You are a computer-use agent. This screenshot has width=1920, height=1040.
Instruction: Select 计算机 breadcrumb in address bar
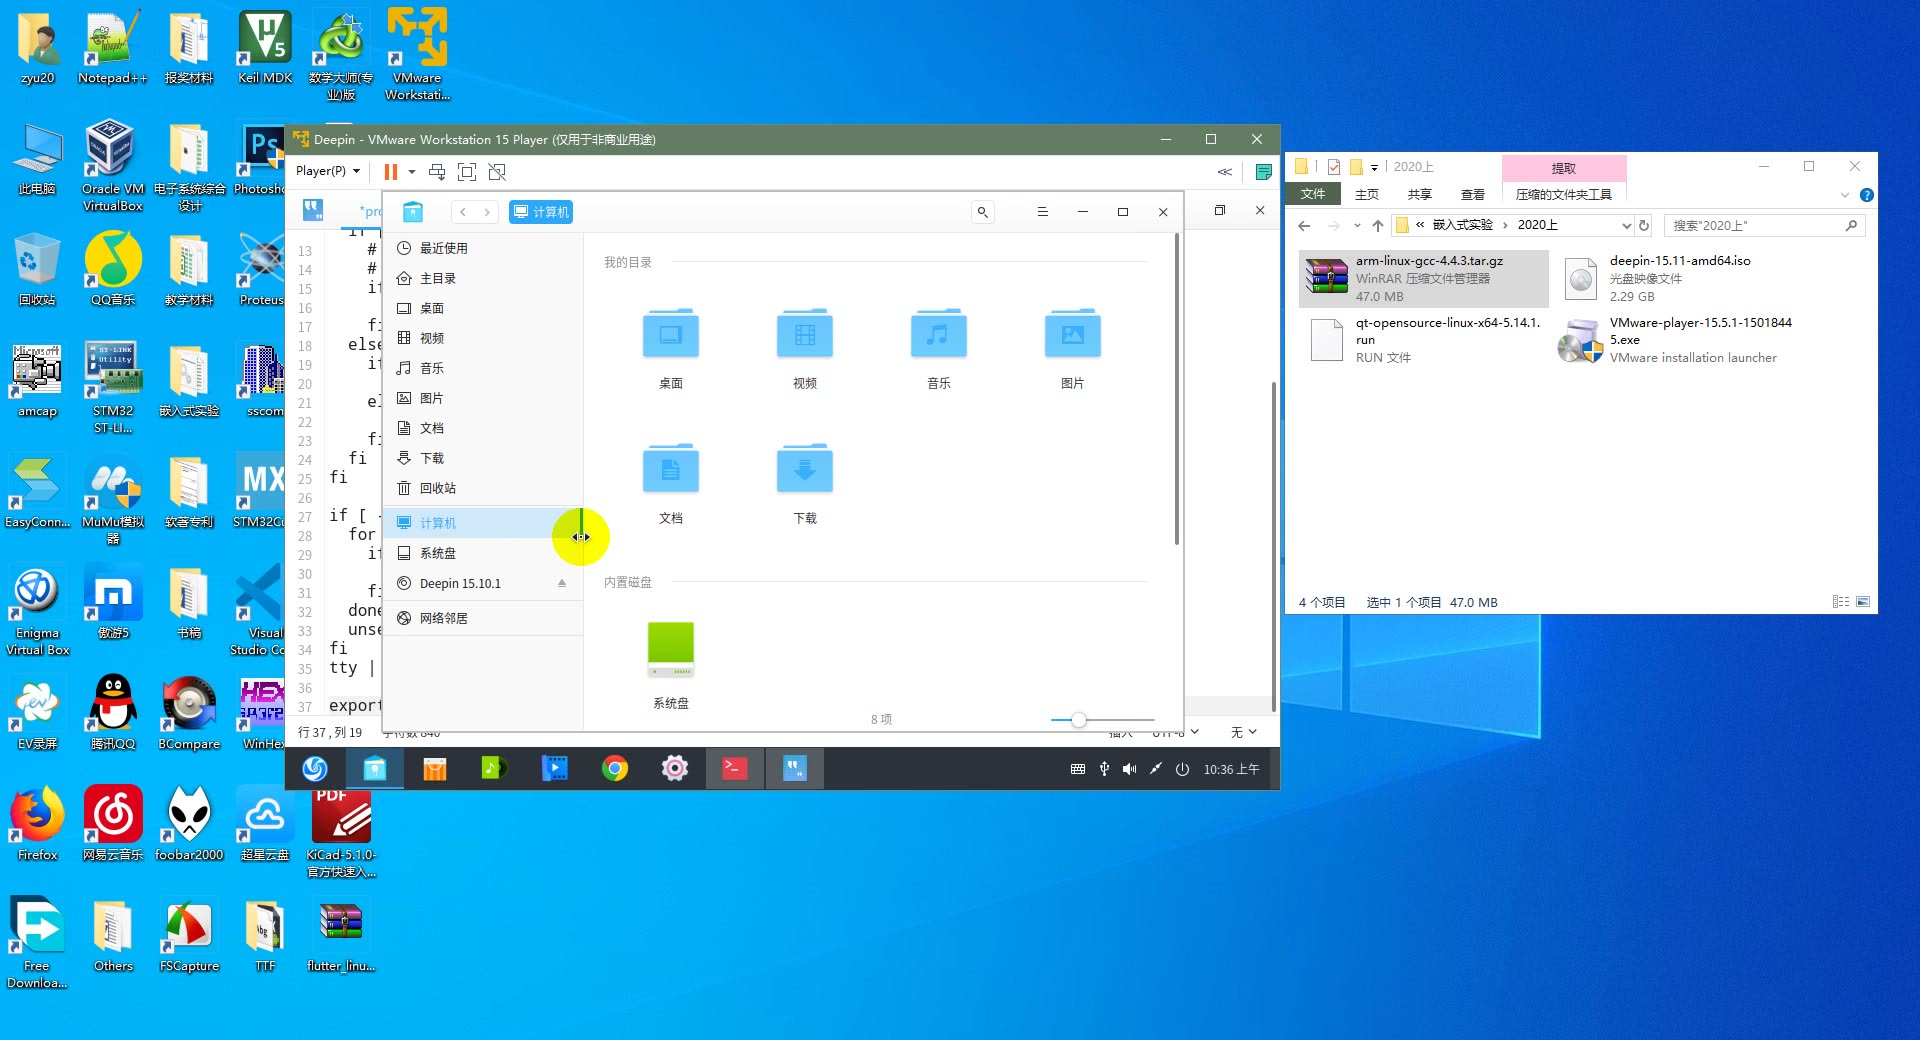[x=541, y=212]
